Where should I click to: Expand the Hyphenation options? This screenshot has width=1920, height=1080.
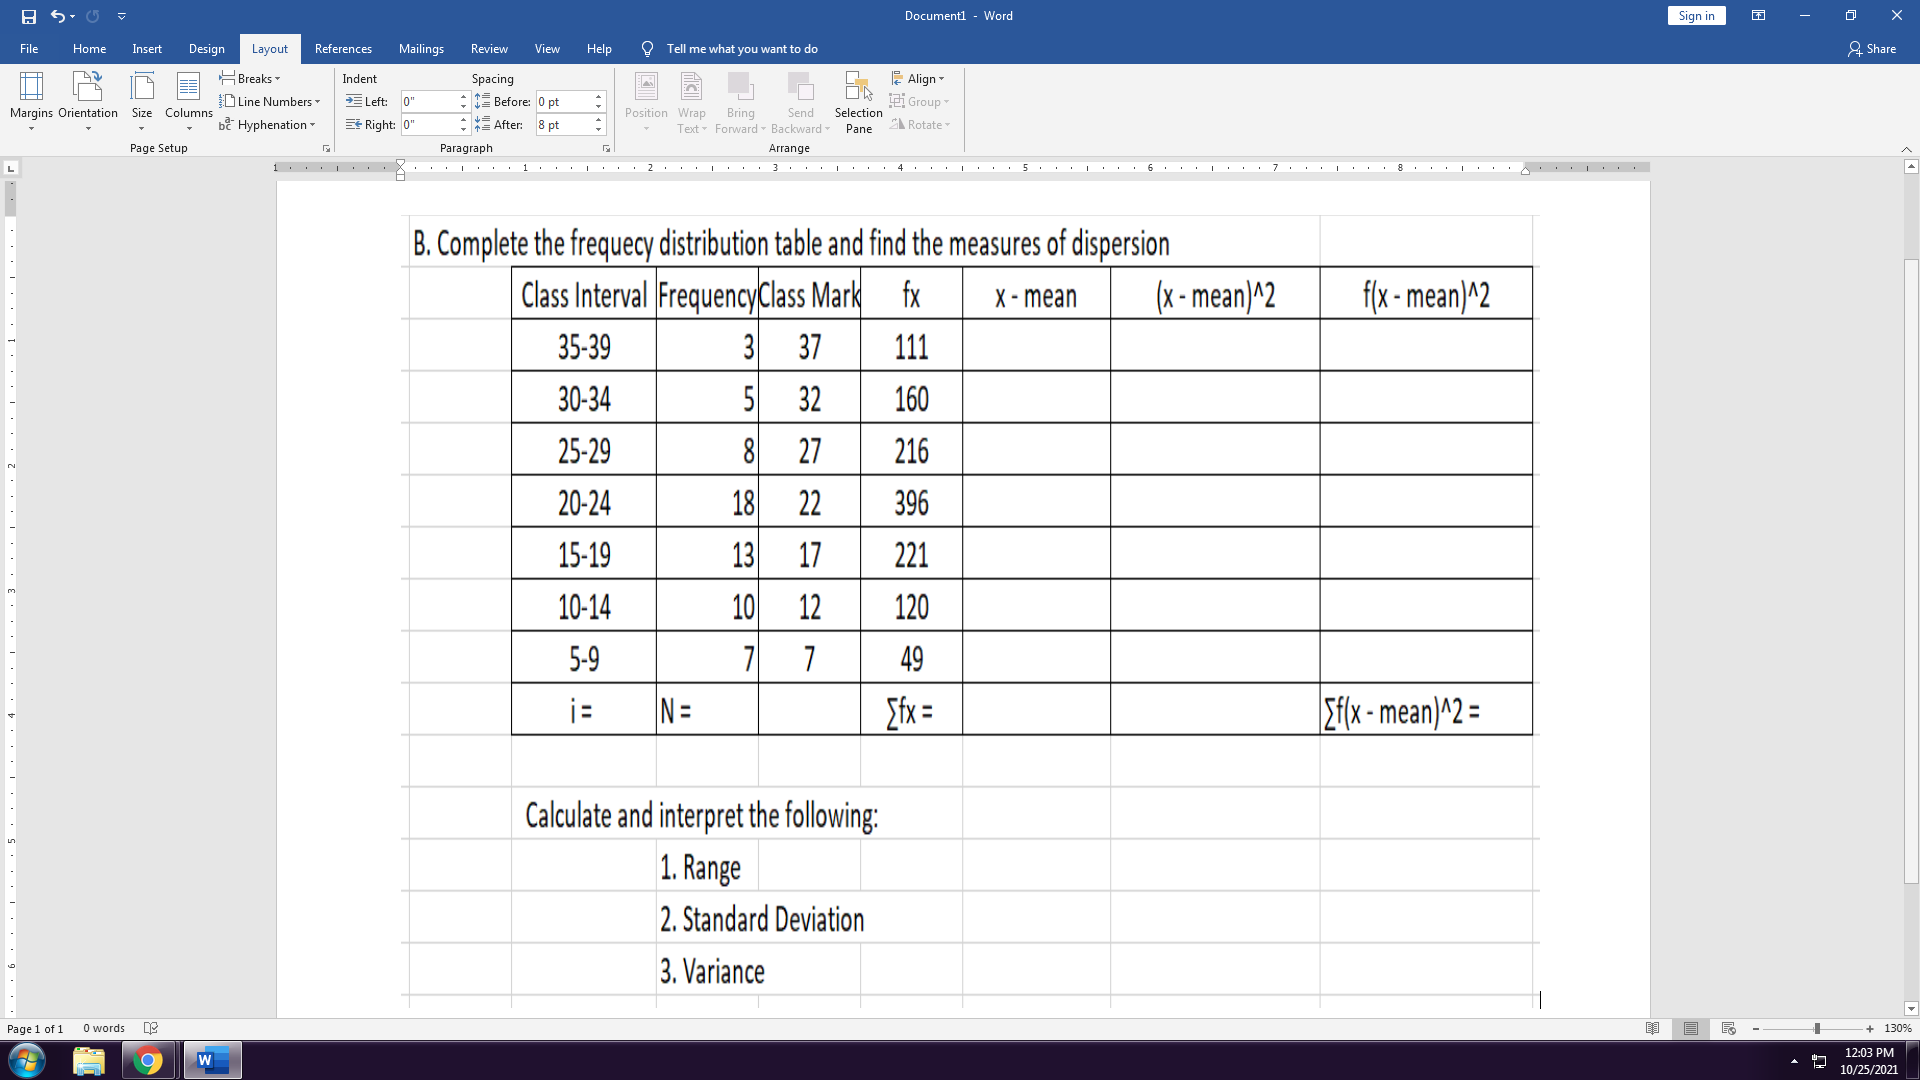point(268,124)
